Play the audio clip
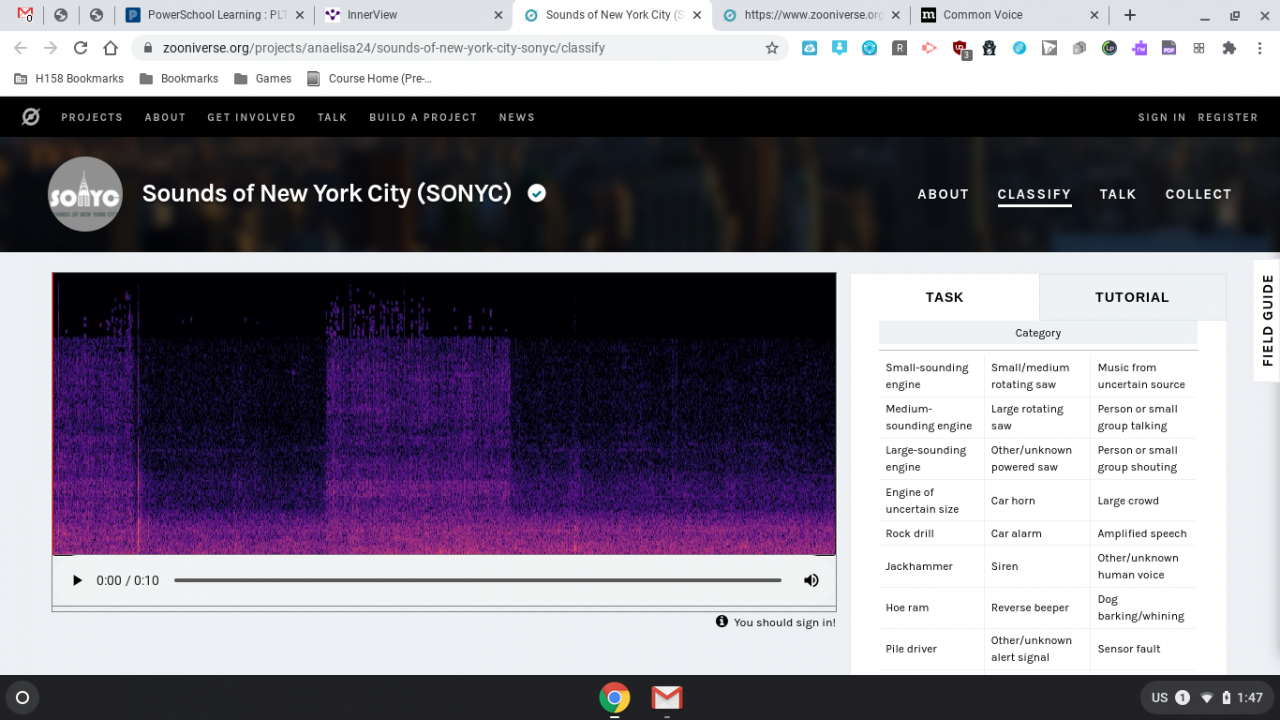Screen dimensions: 1280x720 [x=77, y=580]
